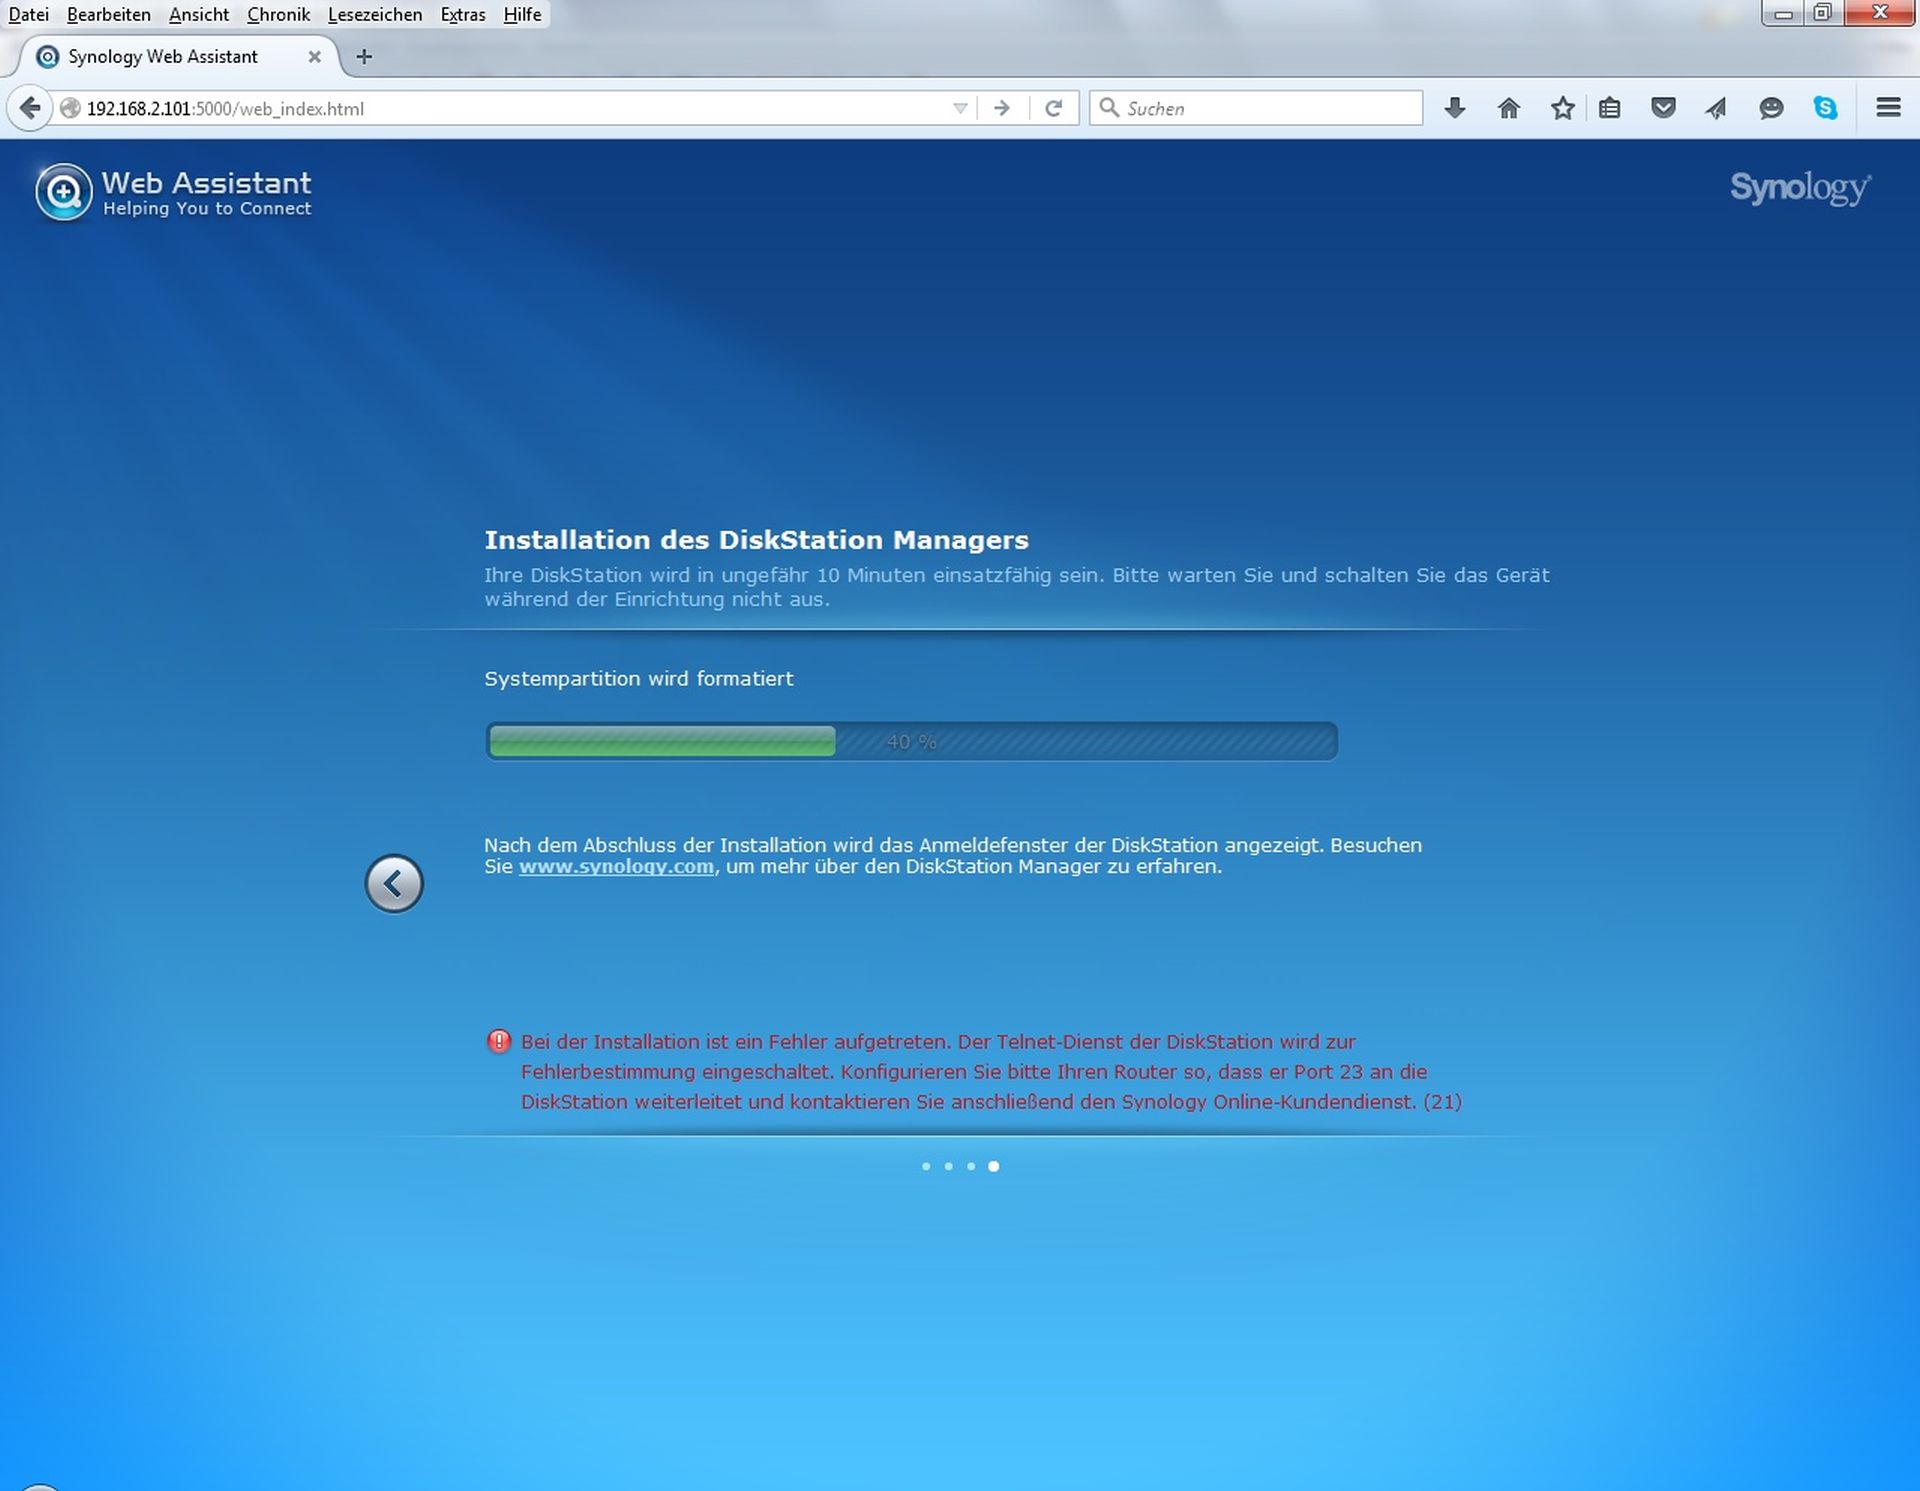Select the first step pagination dot
Screen dimensions: 1920x1491
point(926,1166)
